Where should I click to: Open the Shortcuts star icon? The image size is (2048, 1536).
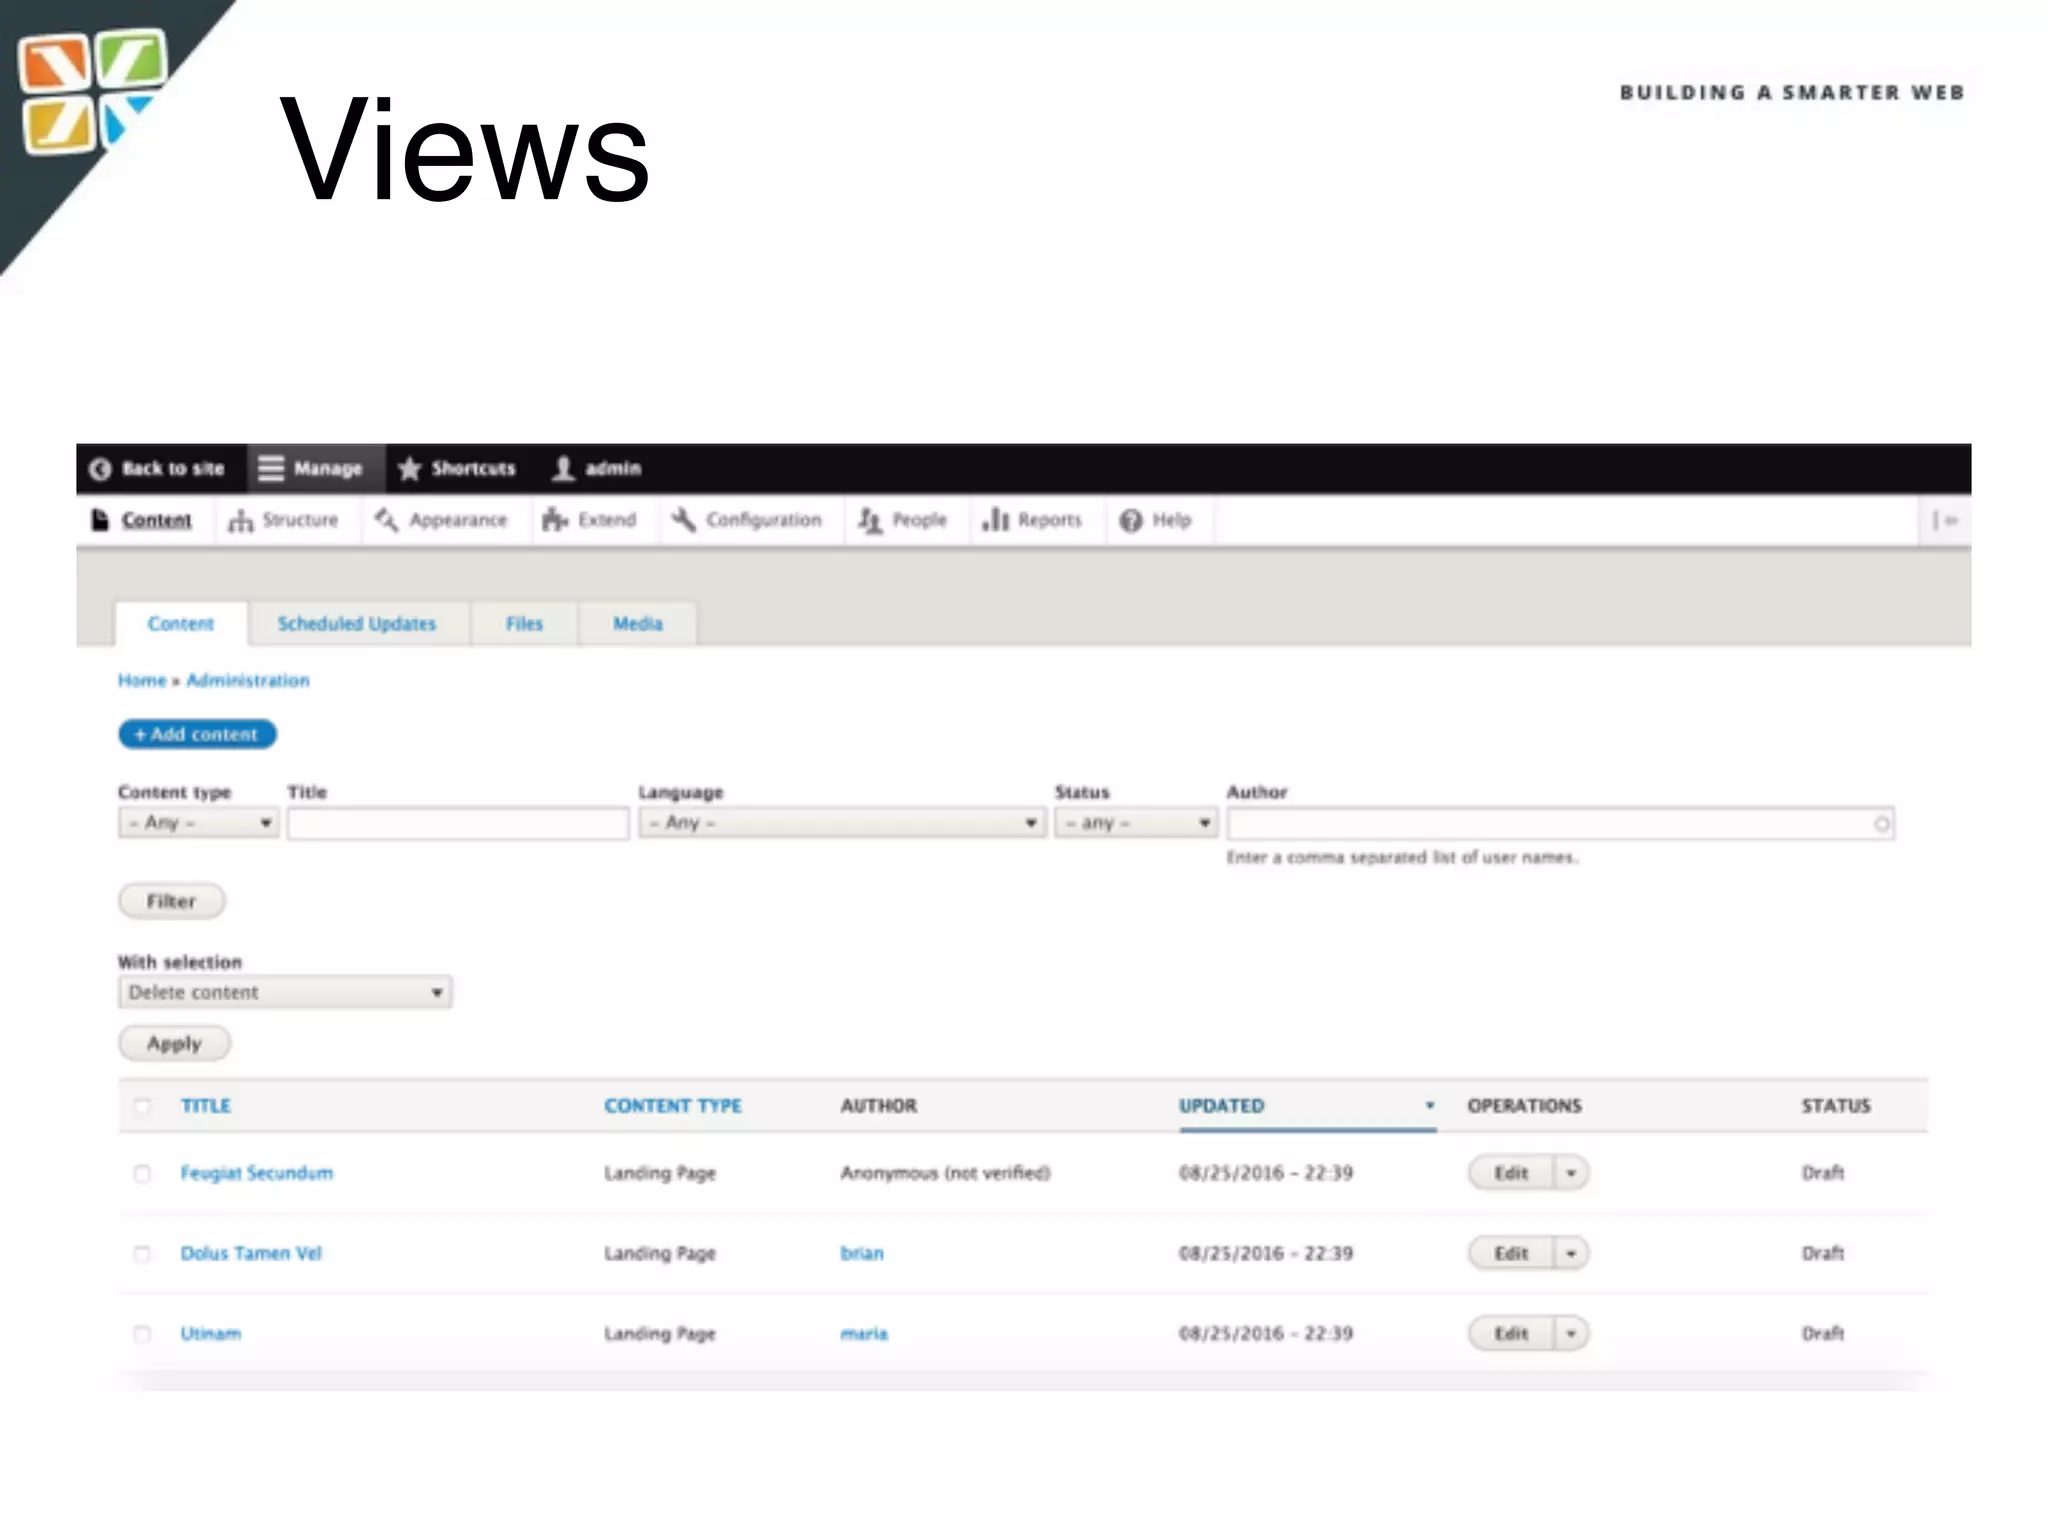click(x=409, y=469)
